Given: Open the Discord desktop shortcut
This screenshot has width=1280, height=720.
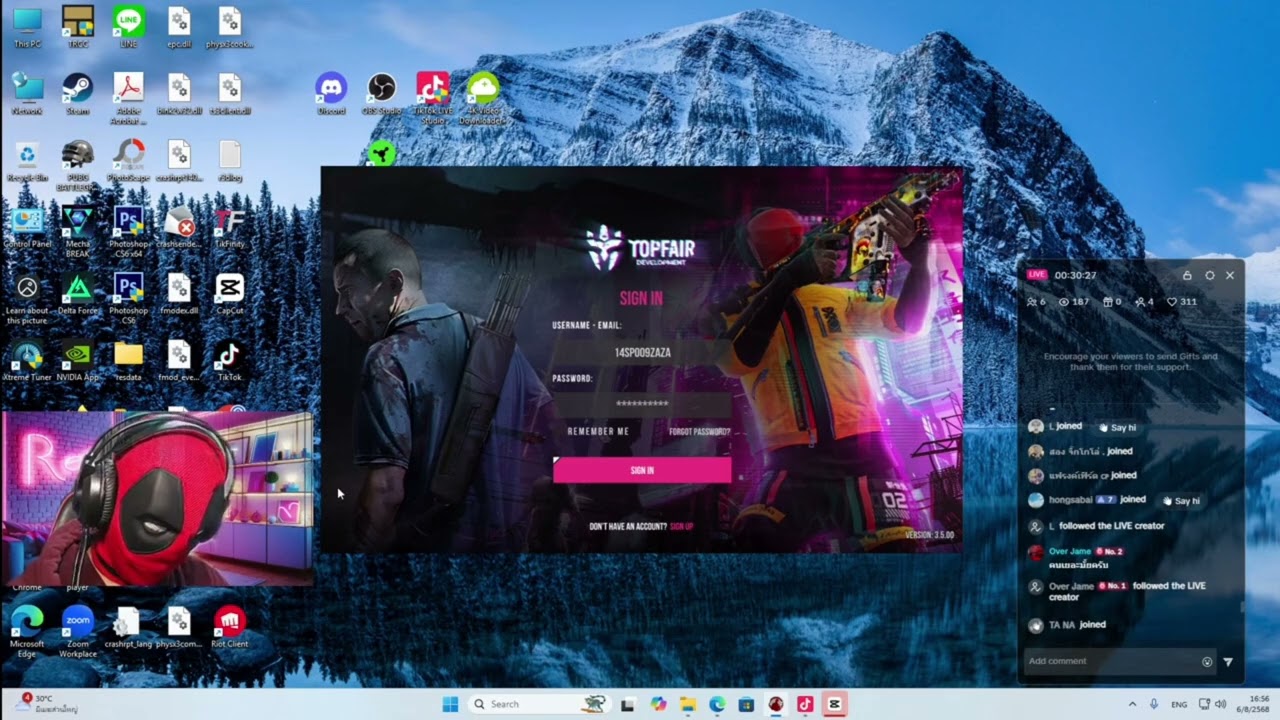Looking at the screenshot, I should point(331,94).
